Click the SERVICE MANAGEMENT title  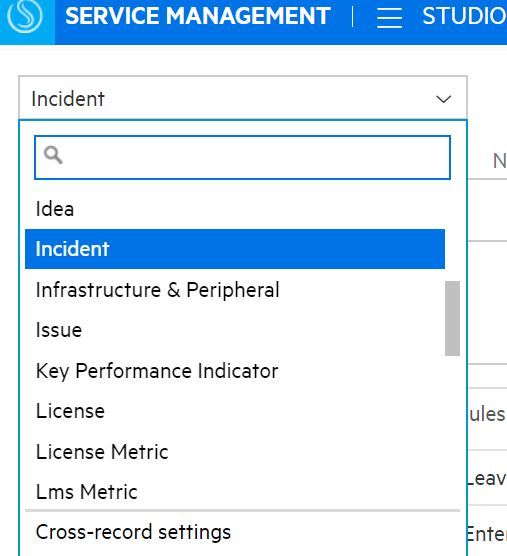[198, 16]
